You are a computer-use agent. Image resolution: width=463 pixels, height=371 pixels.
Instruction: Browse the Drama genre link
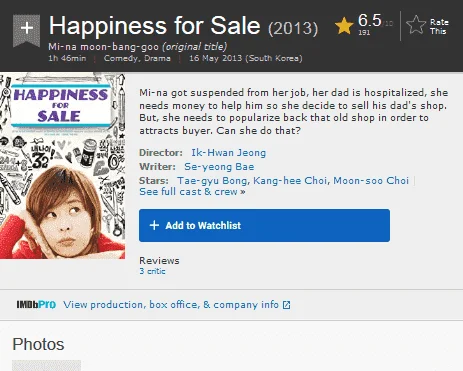[158, 58]
